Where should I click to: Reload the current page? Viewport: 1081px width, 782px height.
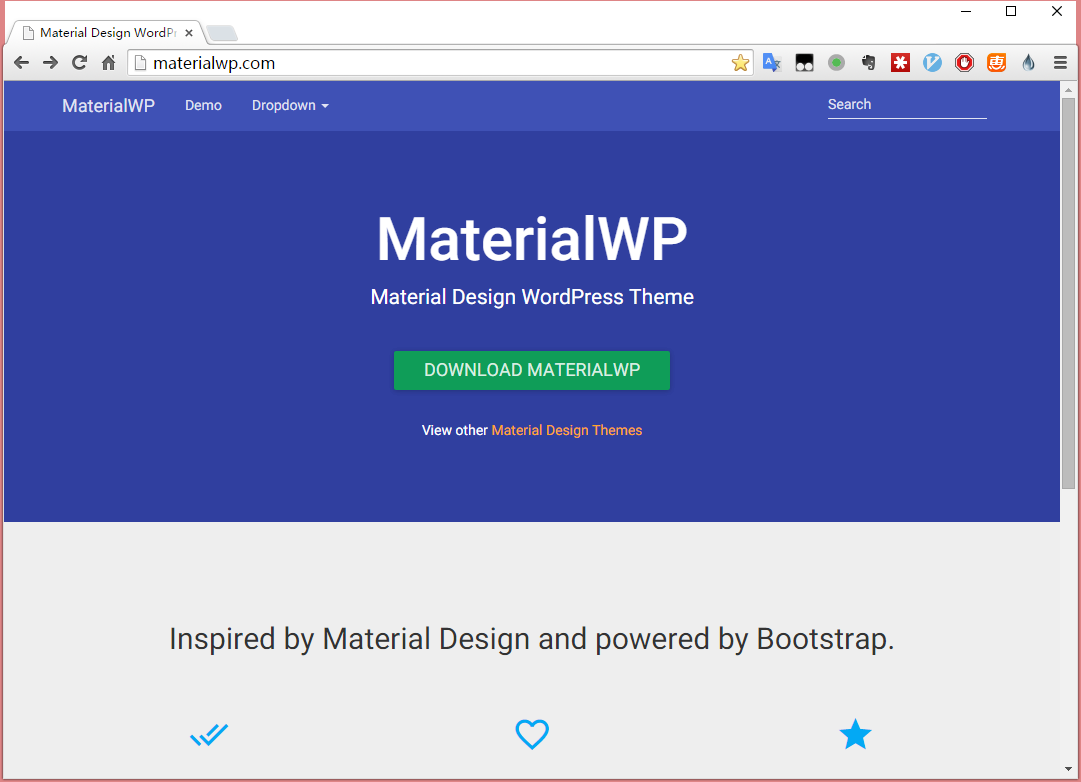pos(79,63)
